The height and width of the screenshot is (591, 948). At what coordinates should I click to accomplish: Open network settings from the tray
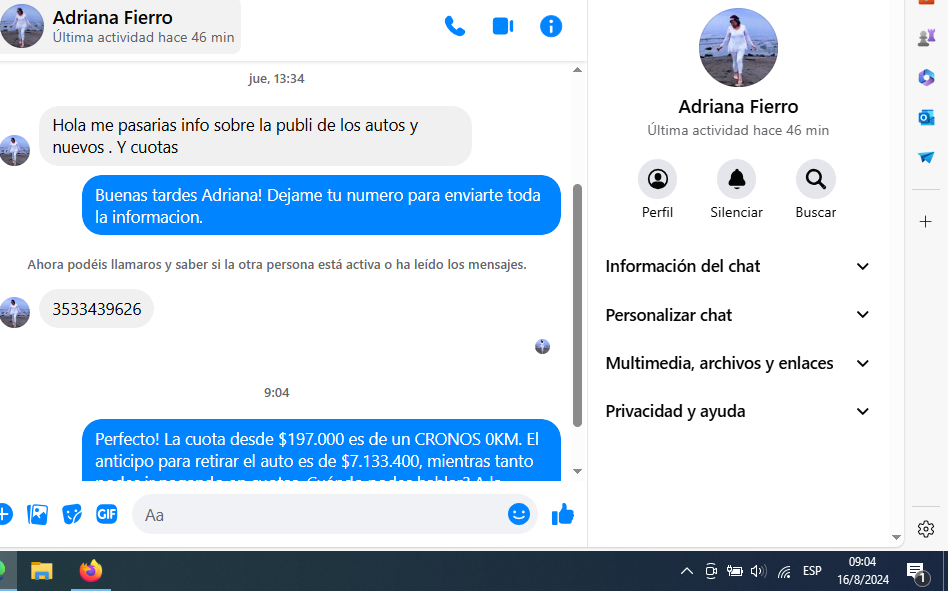pyautogui.click(x=784, y=571)
